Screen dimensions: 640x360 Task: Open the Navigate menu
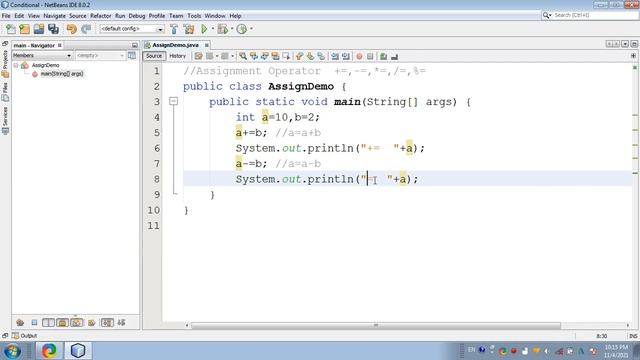[54, 16]
